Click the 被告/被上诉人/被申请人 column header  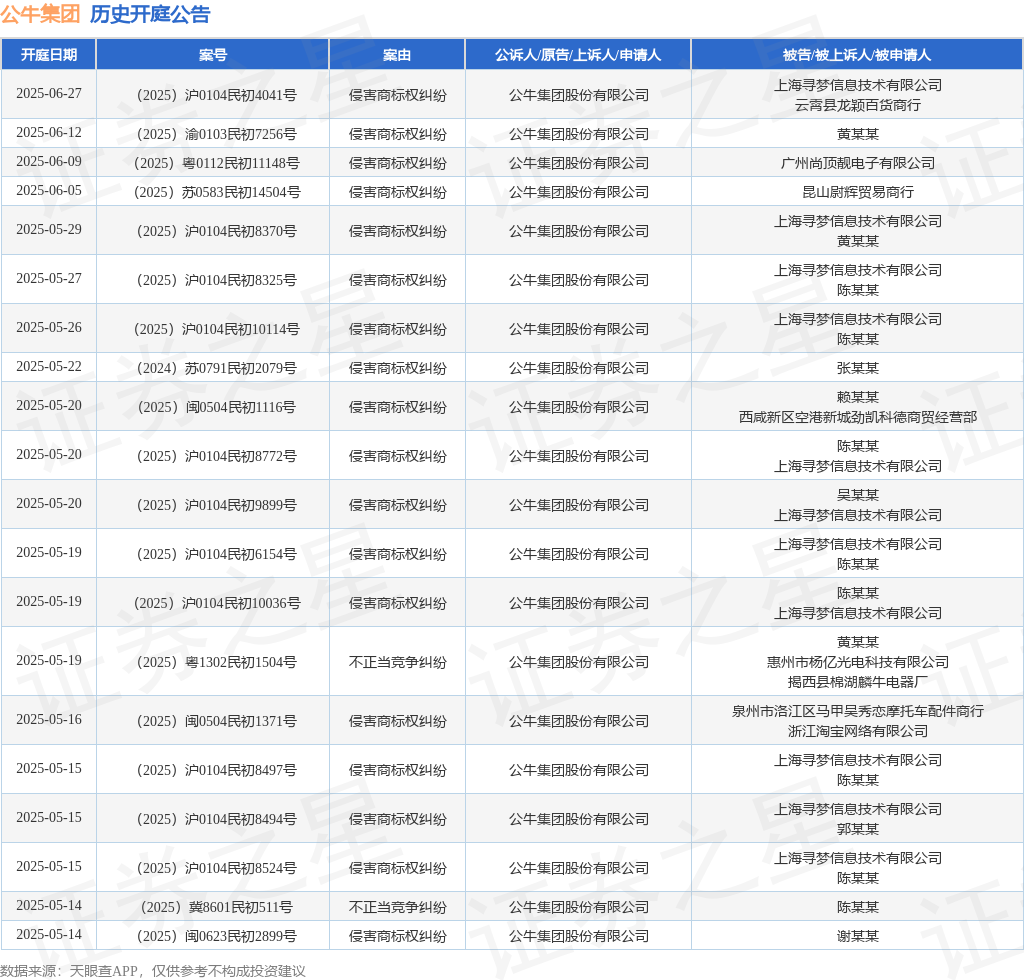pyautogui.click(x=857, y=55)
